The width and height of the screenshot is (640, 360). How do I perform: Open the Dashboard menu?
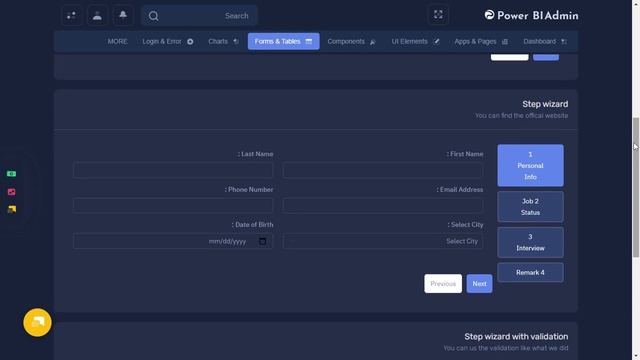(545, 42)
